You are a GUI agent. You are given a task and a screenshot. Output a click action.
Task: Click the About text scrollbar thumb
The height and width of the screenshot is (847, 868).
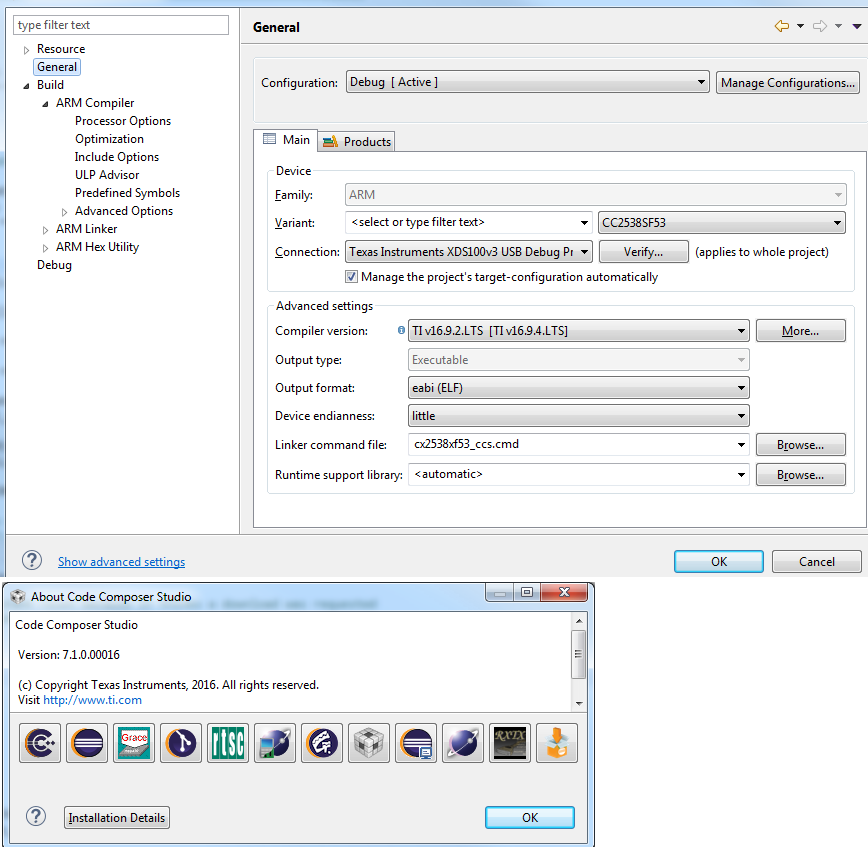click(578, 654)
